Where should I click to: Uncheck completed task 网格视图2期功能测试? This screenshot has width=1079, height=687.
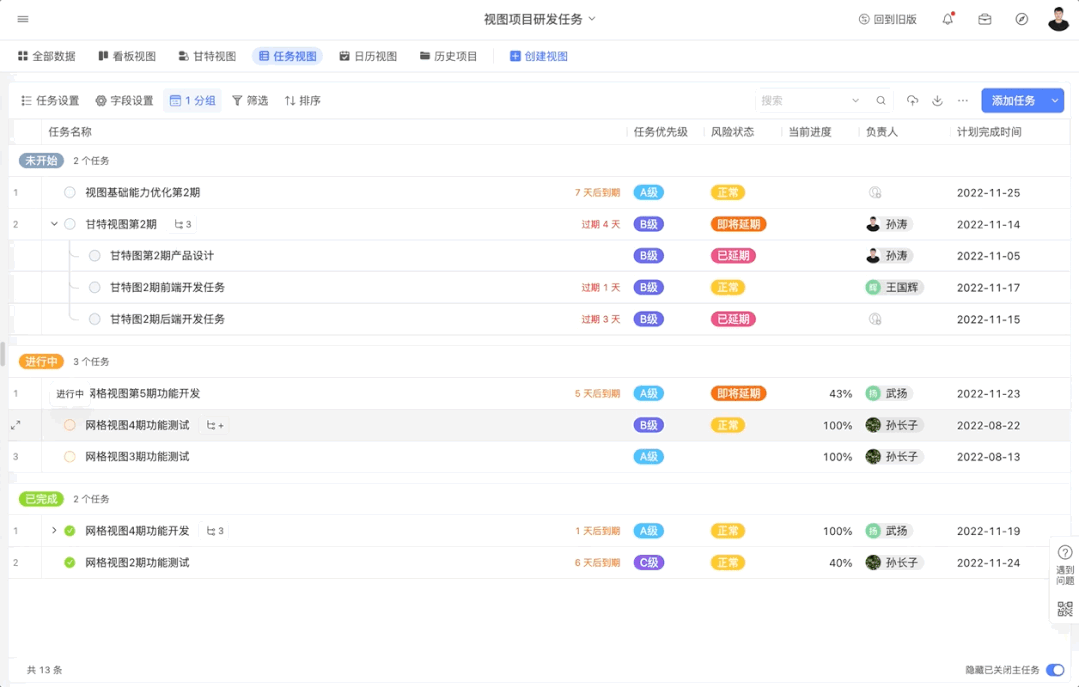[x=70, y=563]
